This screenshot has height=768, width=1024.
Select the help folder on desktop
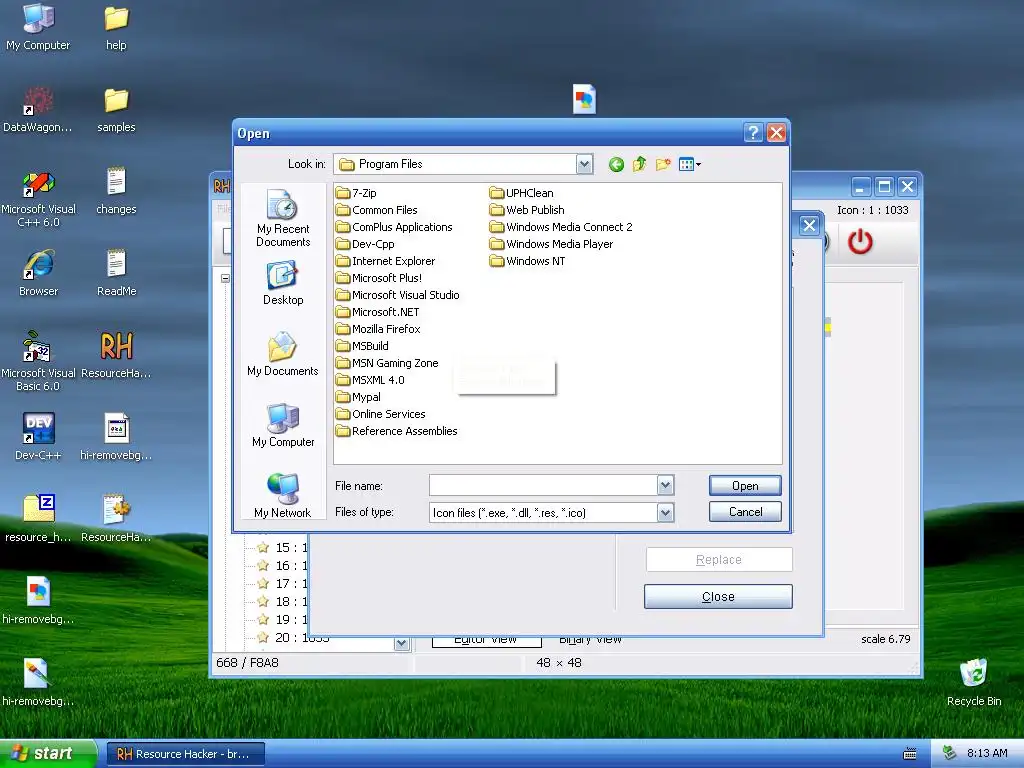[x=116, y=27]
